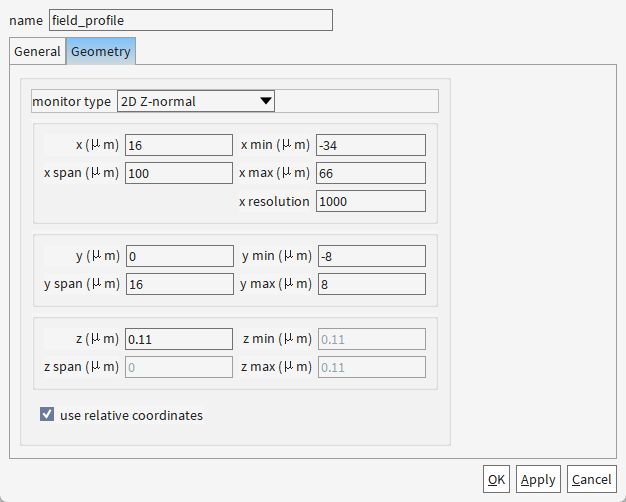Click the x resolution field
Image resolution: width=626 pixels, height=502 pixels.
pyautogui.click(x=371, y=201)
